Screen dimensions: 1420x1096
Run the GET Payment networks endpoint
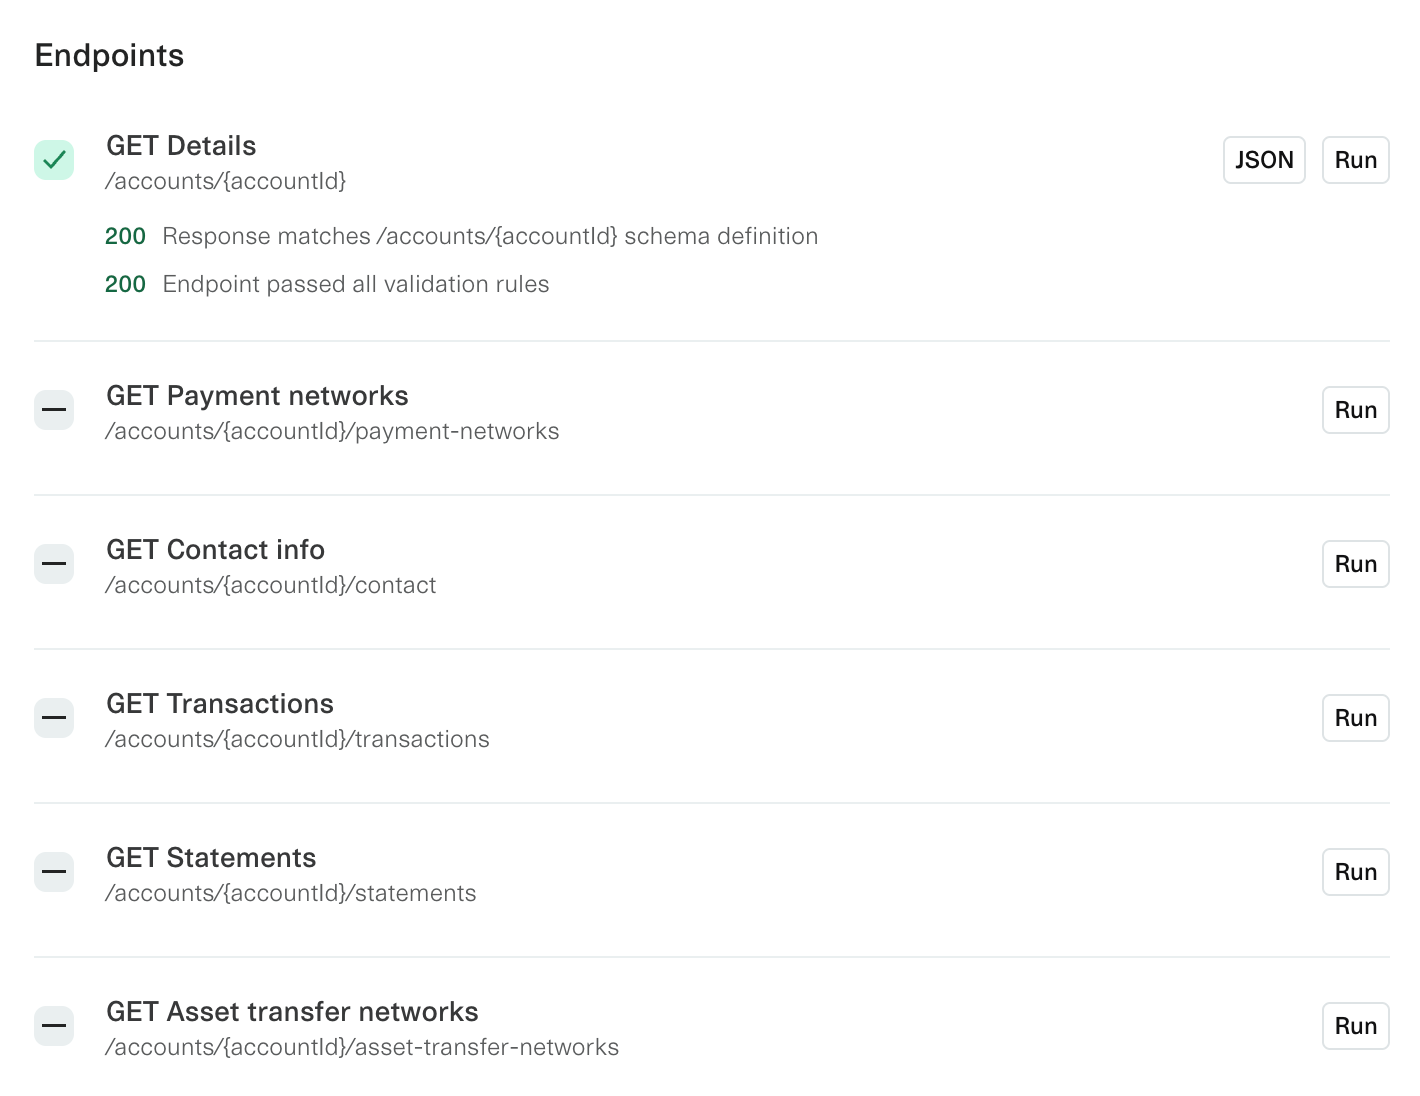(x=1355, y=410)
